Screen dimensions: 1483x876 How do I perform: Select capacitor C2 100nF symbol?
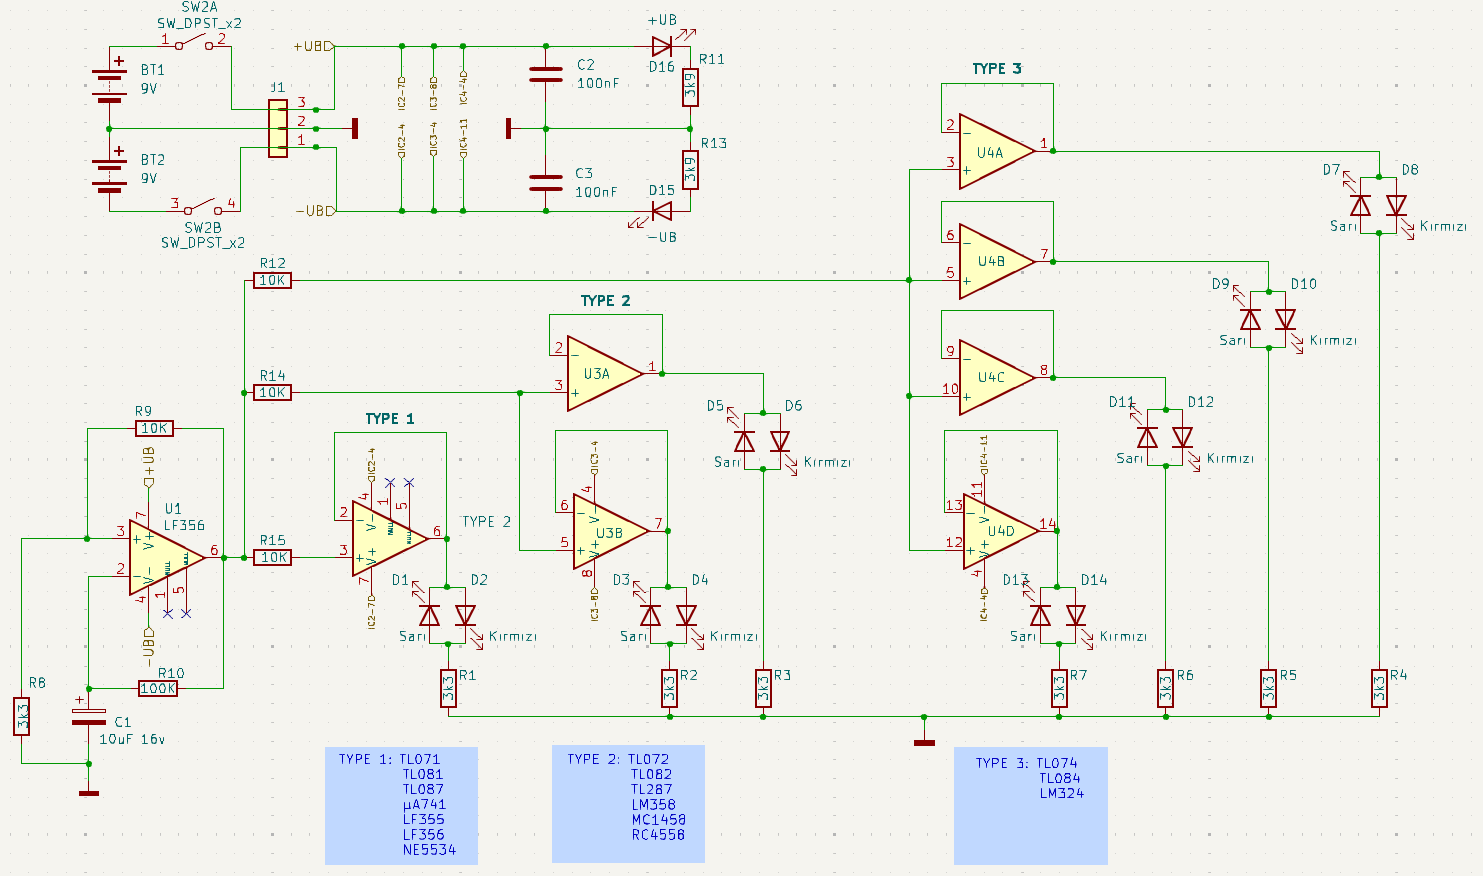[546, 74]
